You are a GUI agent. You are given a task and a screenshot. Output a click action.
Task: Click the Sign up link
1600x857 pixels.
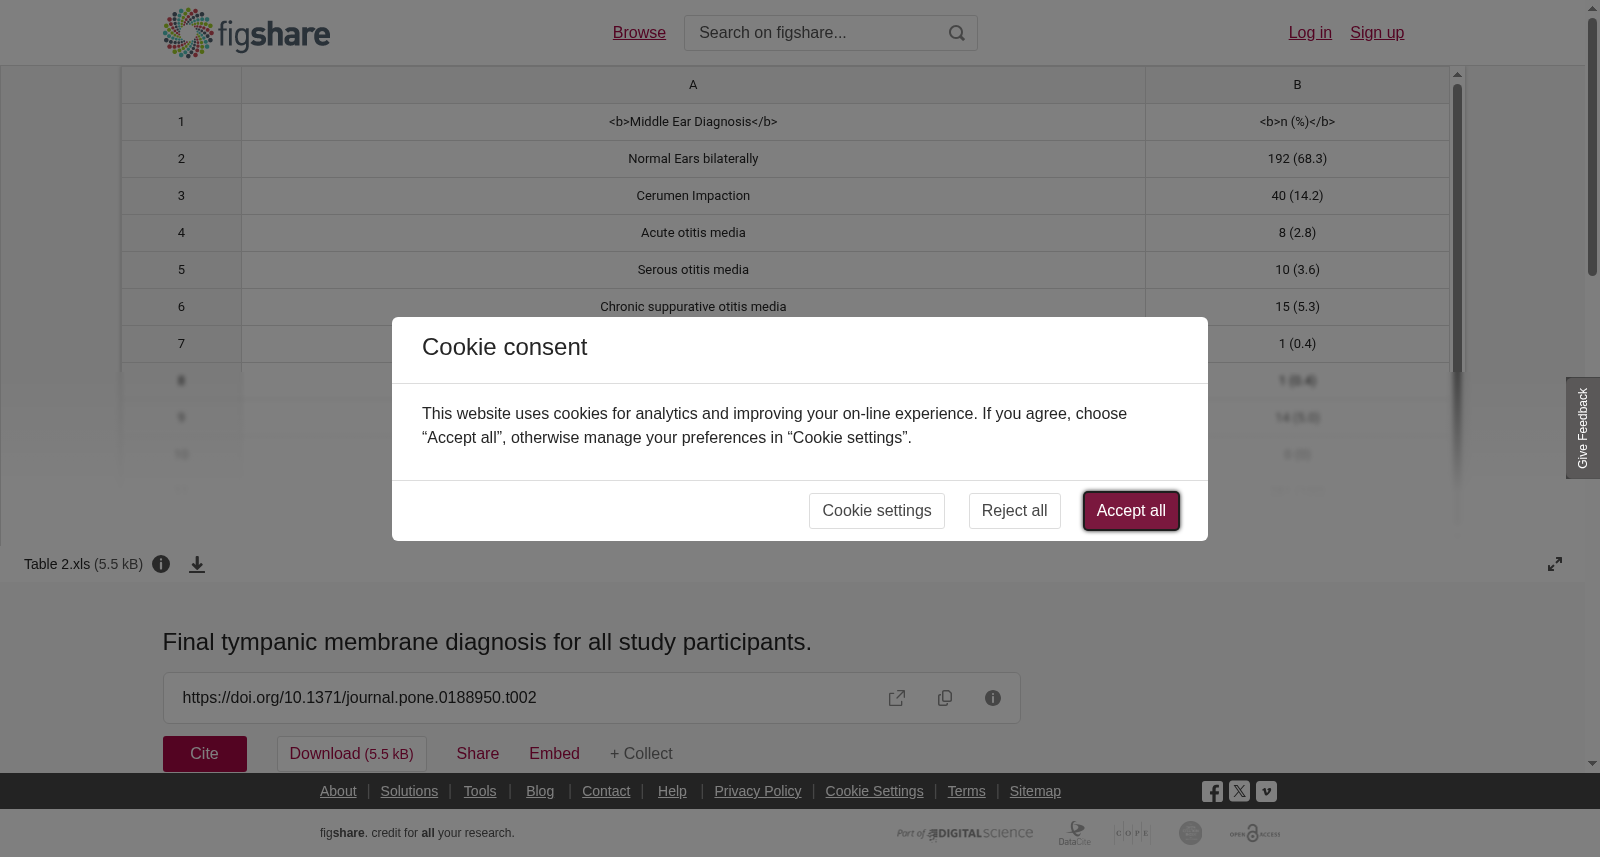tap(1377, 33)
